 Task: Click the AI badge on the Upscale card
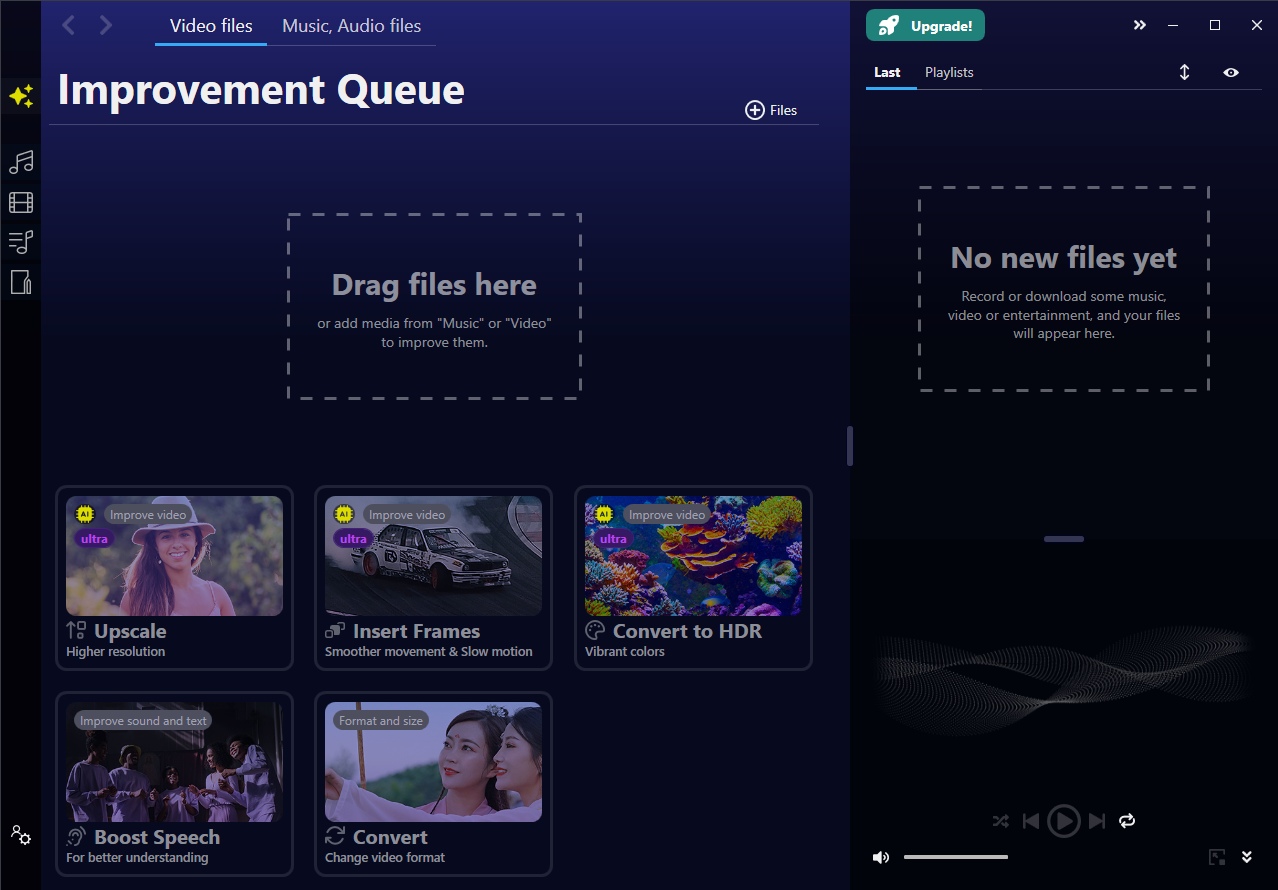point(85,515)
